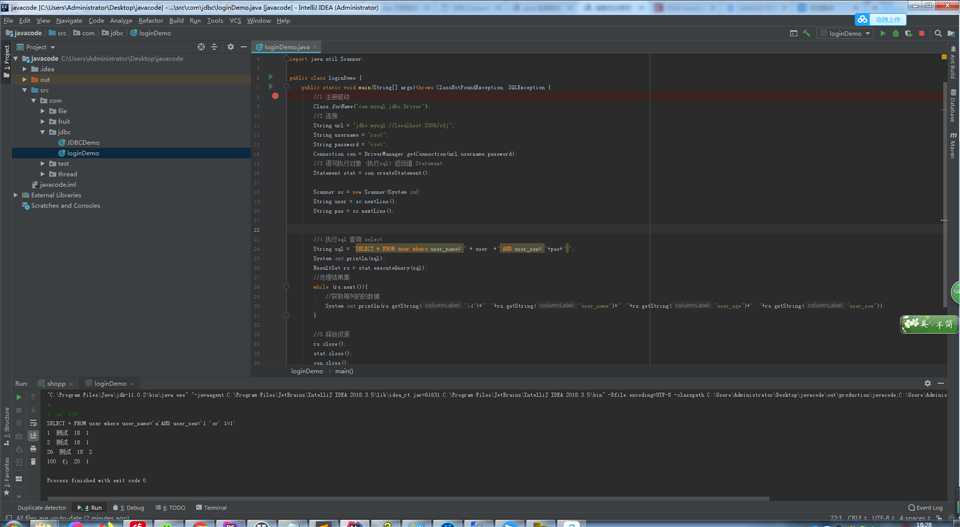This screenshot has width=960, height=527.
Task: Print console output via printer icon
Action: point(33,449)
